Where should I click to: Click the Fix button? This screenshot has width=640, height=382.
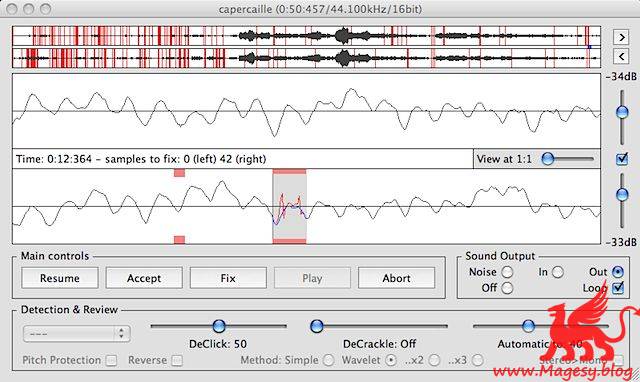[228, 278]
